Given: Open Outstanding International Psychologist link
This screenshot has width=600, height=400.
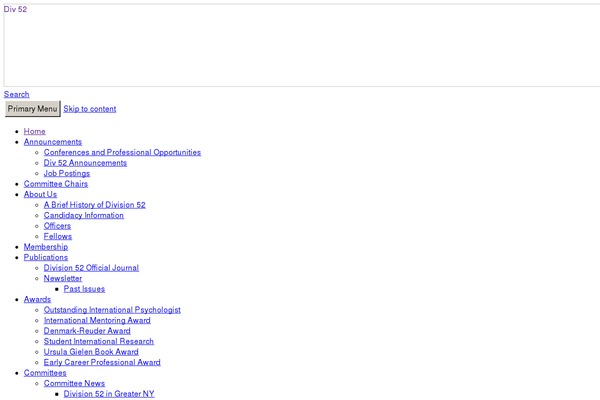Looking at the screenshot, I should pos(112,310).
